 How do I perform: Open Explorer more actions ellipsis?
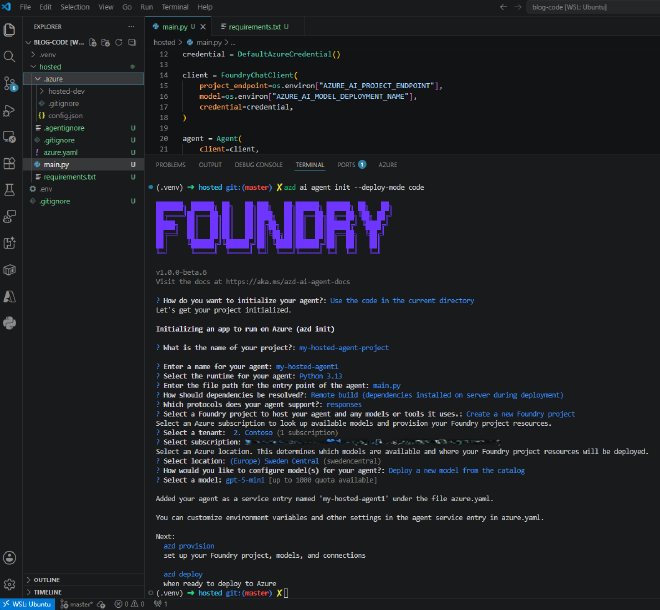(x=131, y=27)
